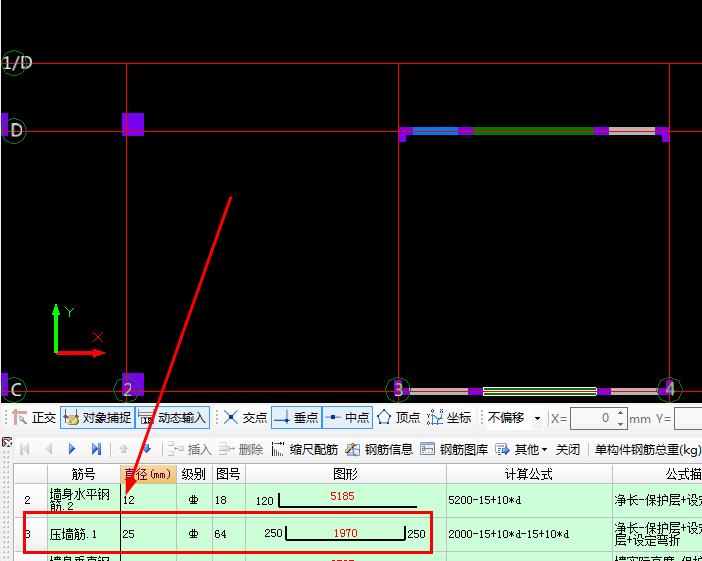Go to first rebar record
Viewport: 702px width, 561px height.
pos(25,449)
